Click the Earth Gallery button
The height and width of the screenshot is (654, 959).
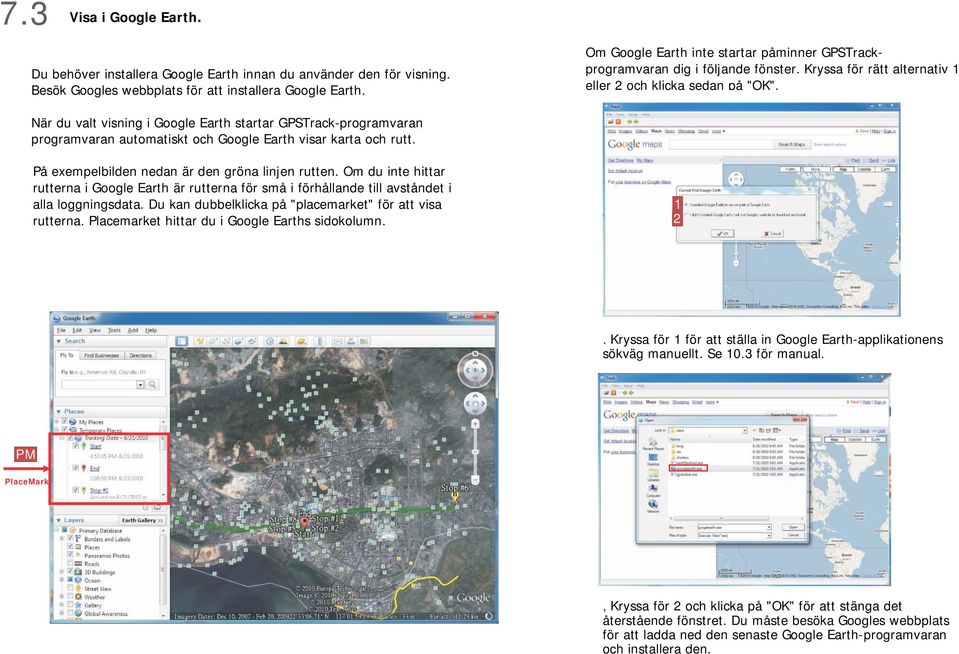pos(142,520)
